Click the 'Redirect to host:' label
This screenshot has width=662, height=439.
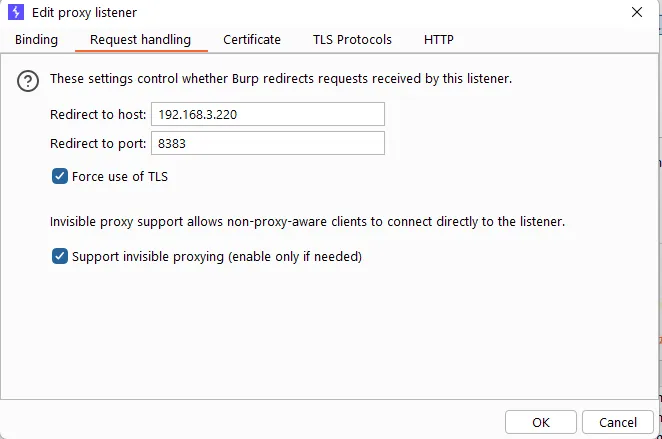(x=98, y=114)
